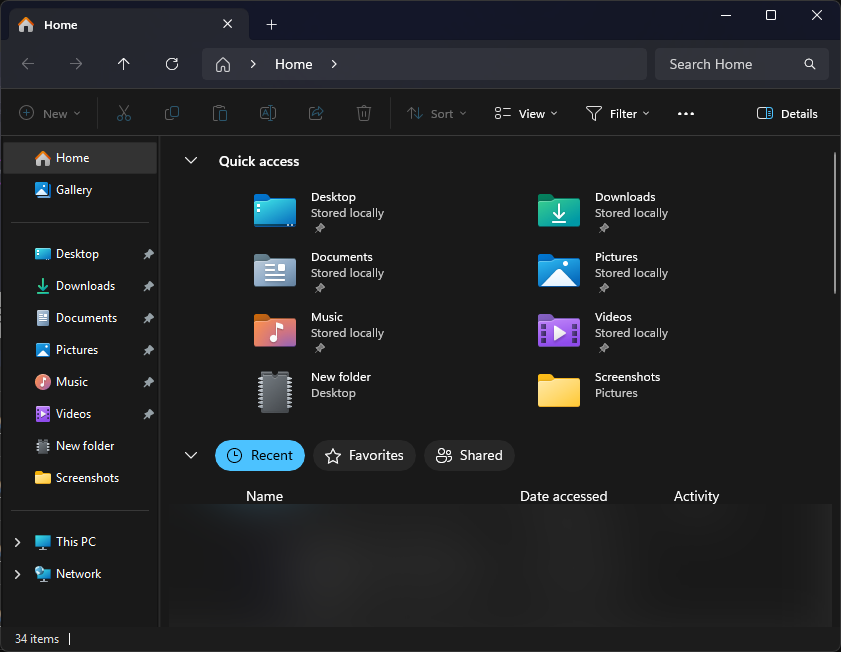Expand This PC in navigation pane
Screen dimensions: 841x652
18,542
